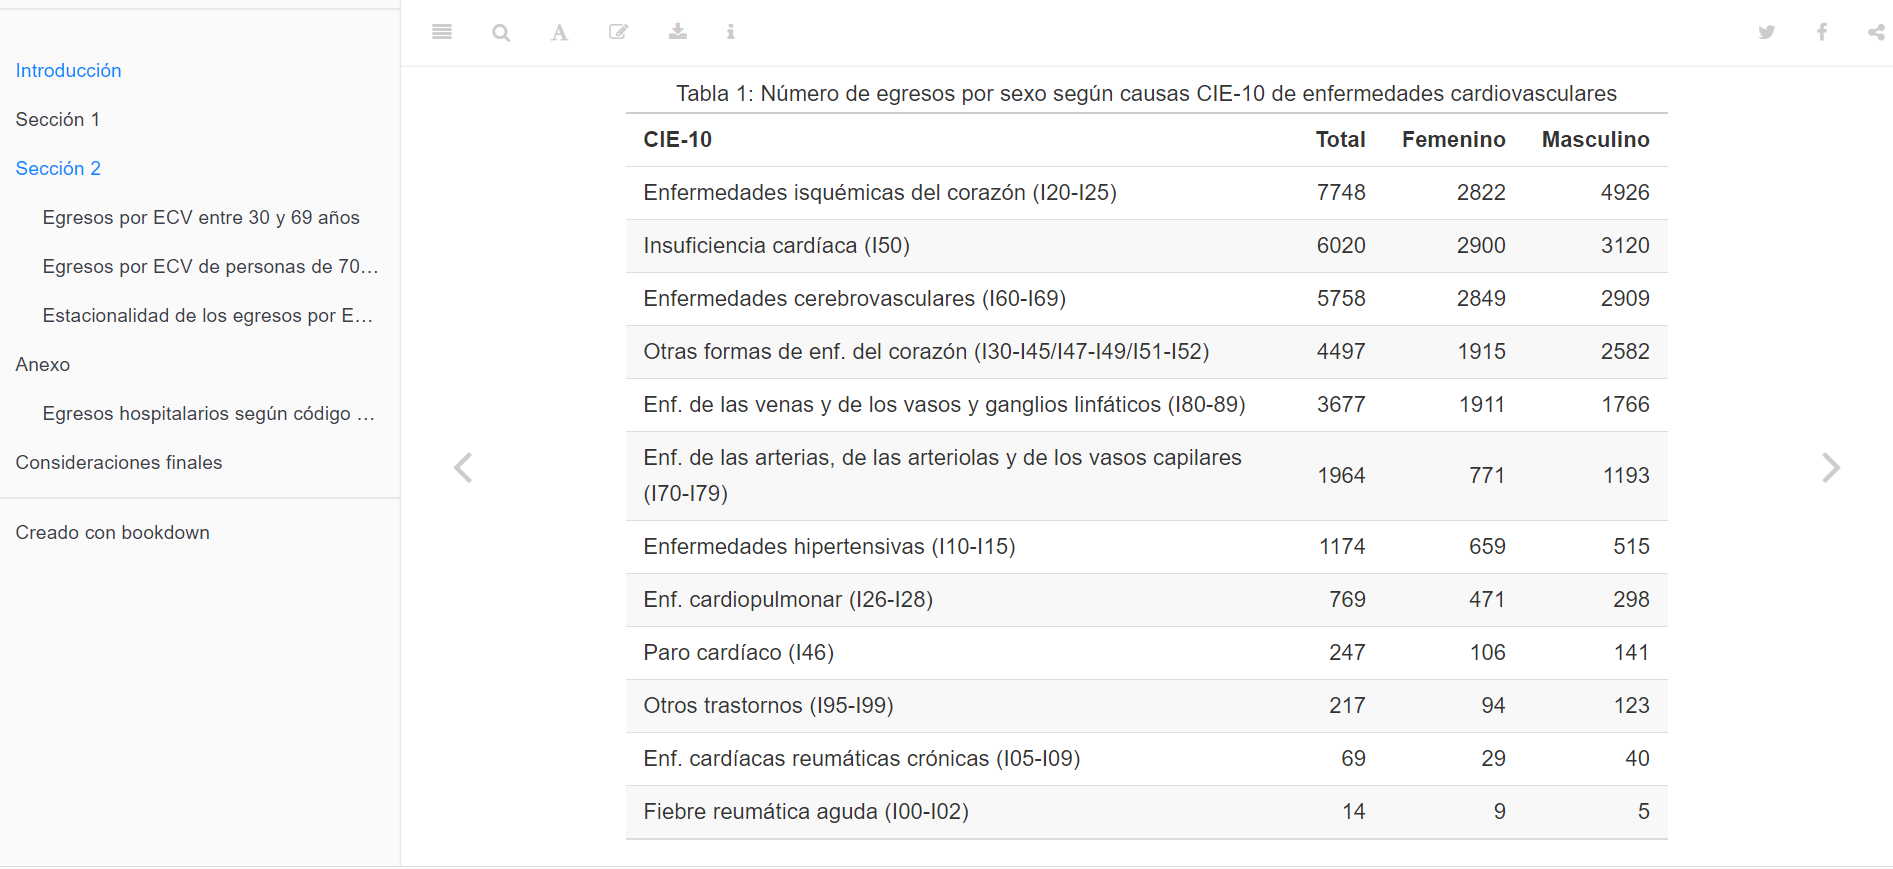Open the share options icon

[1876, 32]
